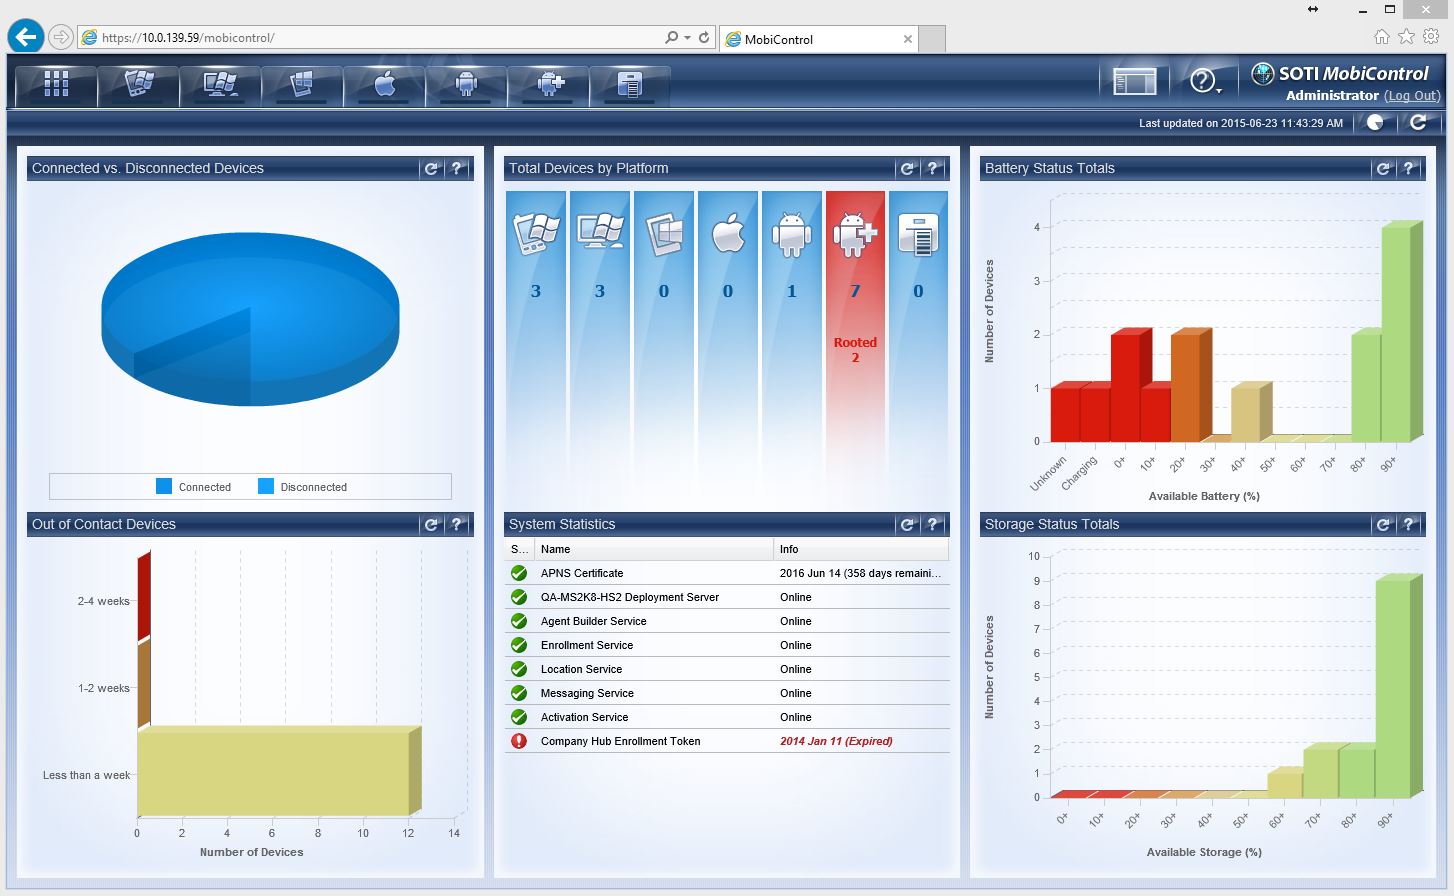Click the 2014 Jan 11 (Expired) text

pos(836,741)
